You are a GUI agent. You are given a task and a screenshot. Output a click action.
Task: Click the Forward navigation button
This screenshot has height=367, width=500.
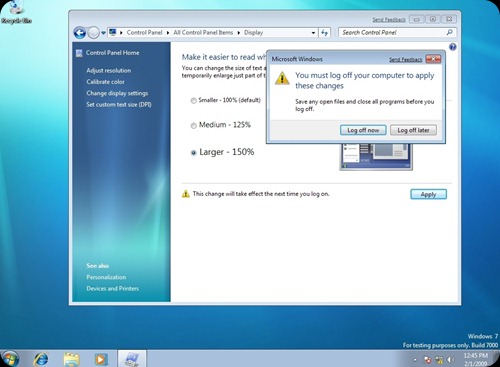94,33
